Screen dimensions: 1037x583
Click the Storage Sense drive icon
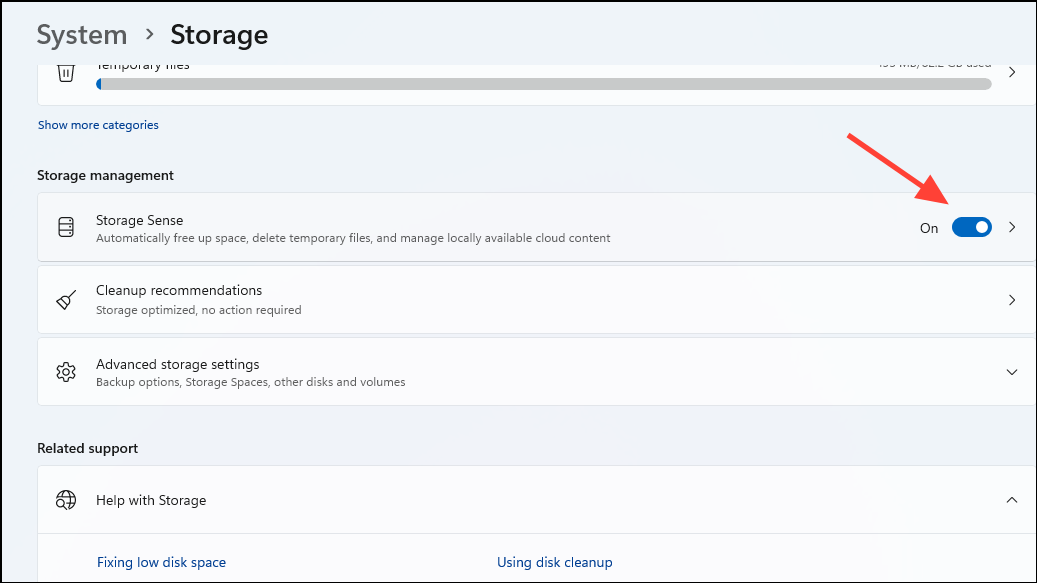click(66, 228)
